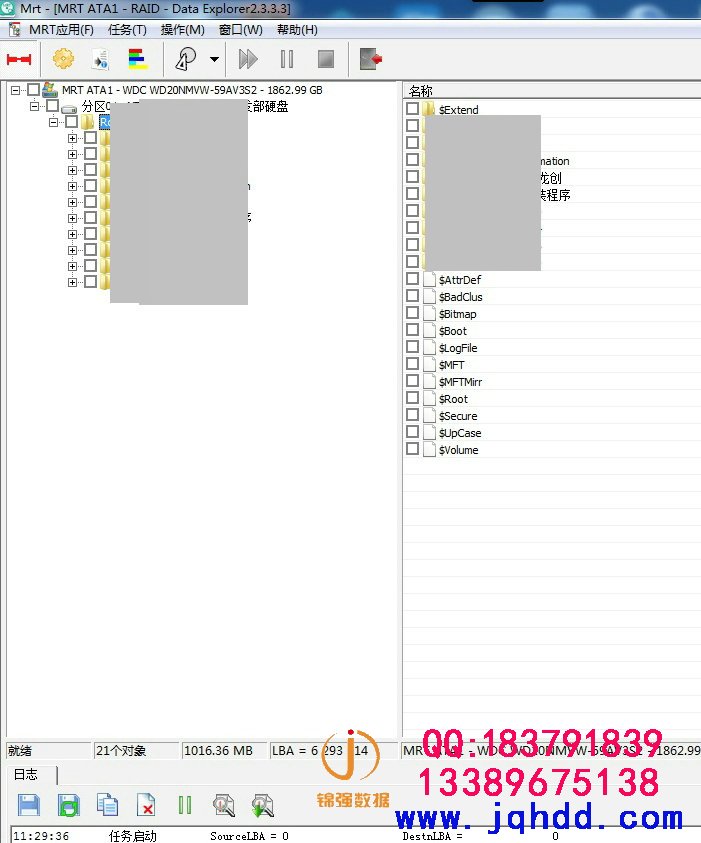Click the $Boot file icon
Screen dimensions: 701x843
(x=428, y=331)
